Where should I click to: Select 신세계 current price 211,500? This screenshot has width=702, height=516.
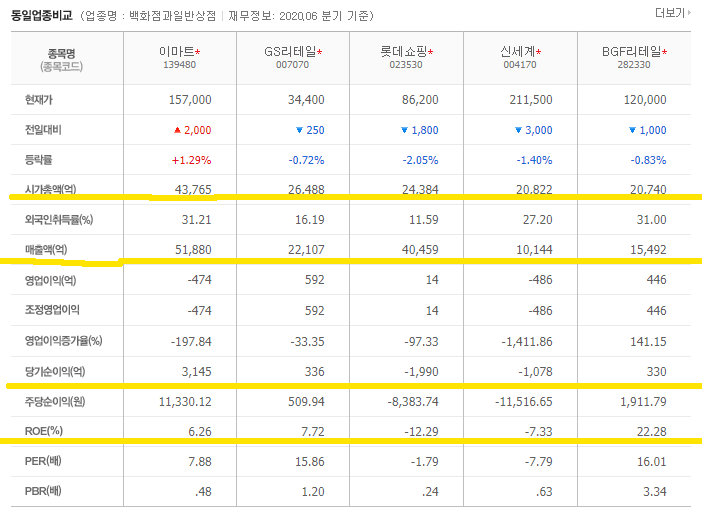coord(531,100)
